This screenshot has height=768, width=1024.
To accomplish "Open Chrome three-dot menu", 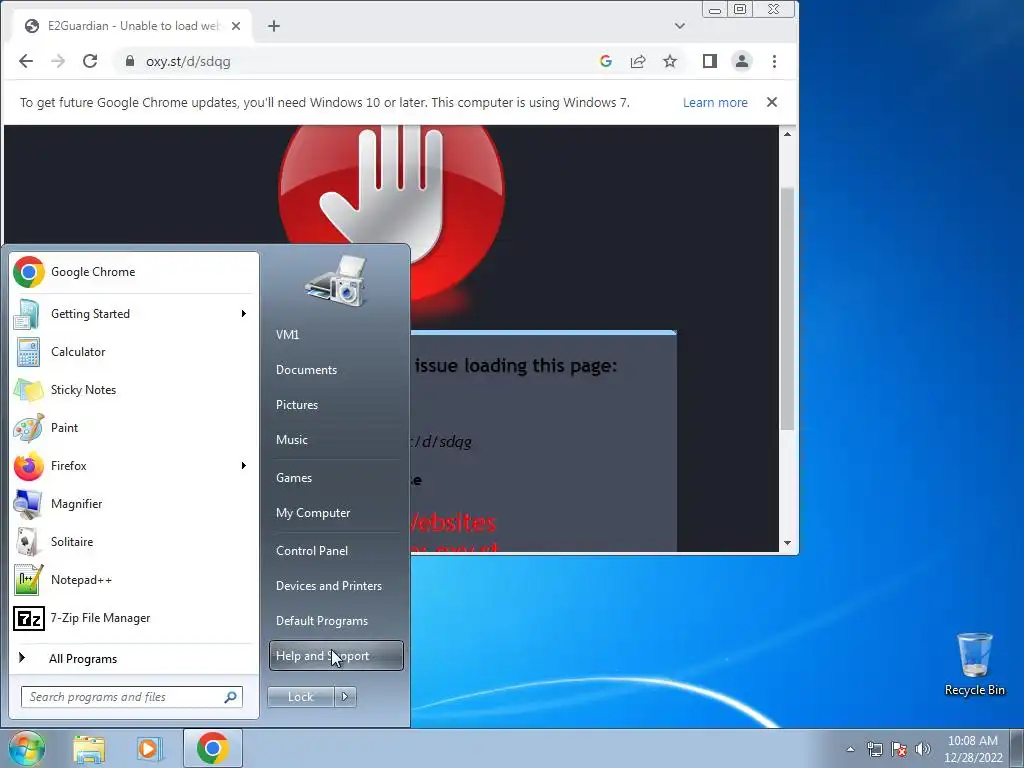I will [x=775, y=61].
